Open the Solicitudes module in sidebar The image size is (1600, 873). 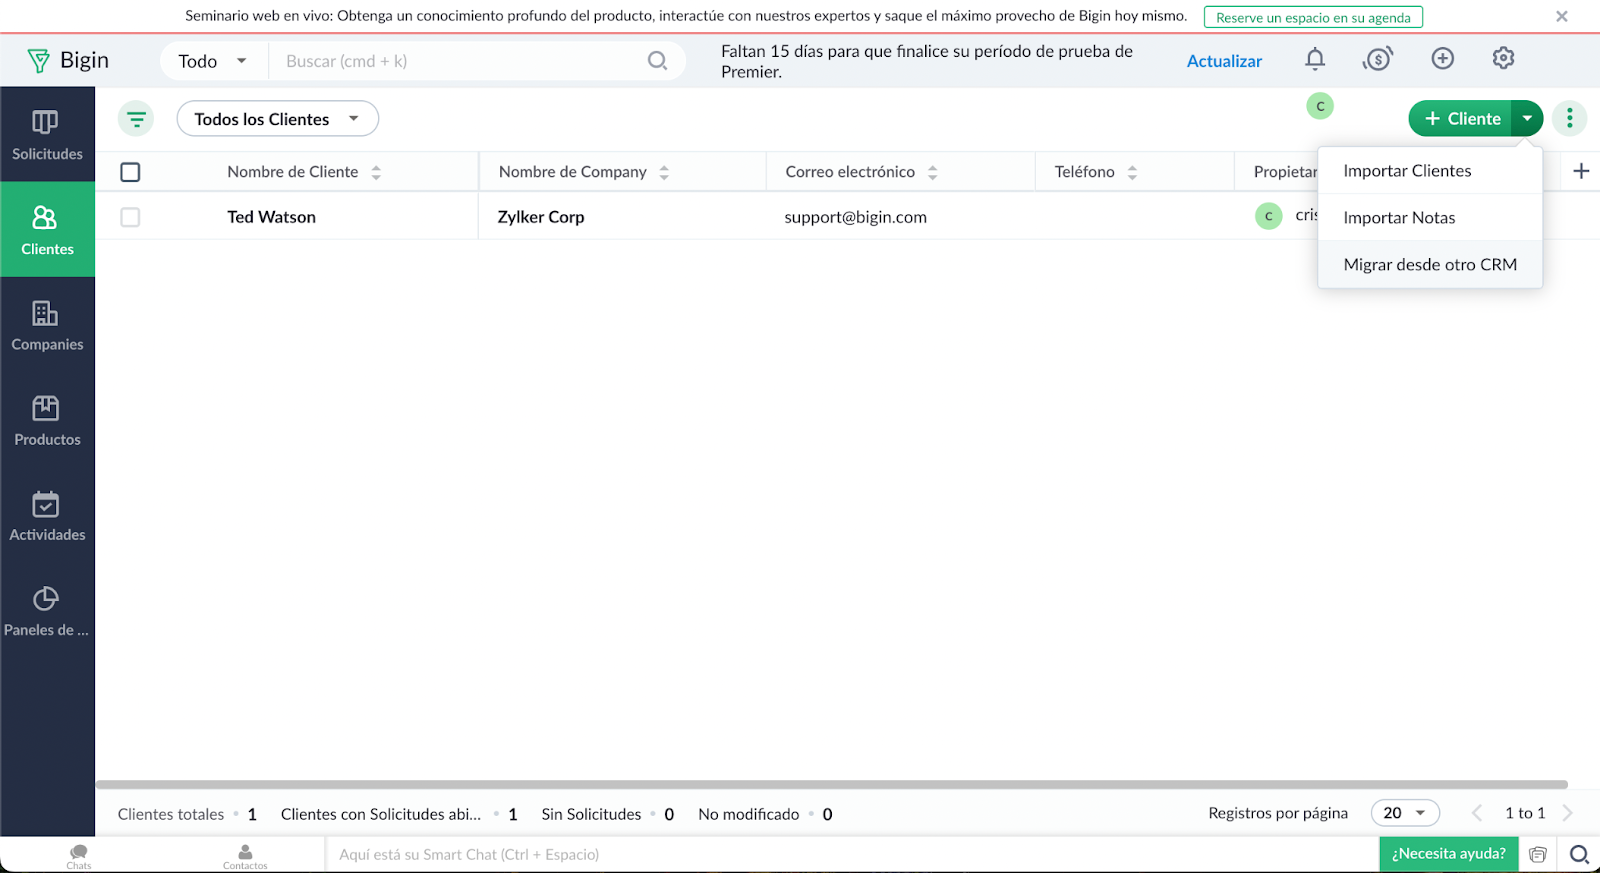[x=47, y=135]
